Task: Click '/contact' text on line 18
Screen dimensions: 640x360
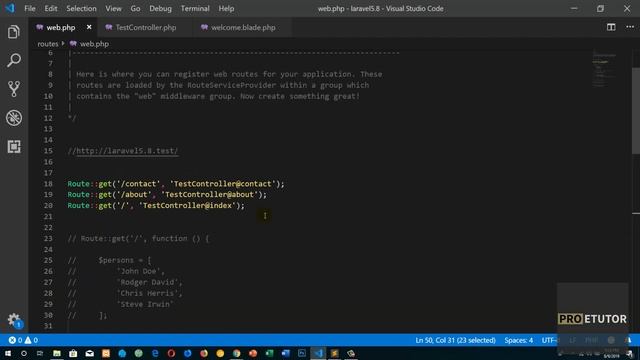Action: pos(138,184)
